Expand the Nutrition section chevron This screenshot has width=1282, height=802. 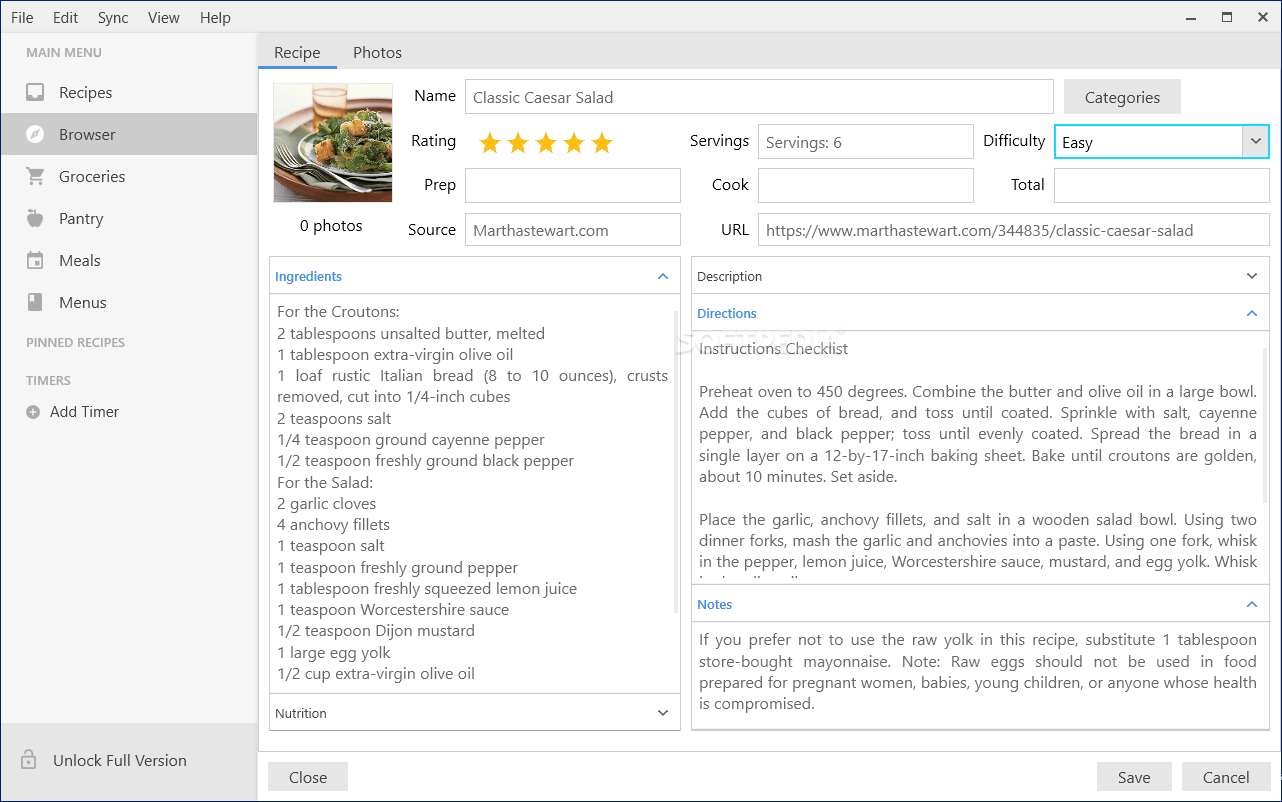click(x=663, y=713)
